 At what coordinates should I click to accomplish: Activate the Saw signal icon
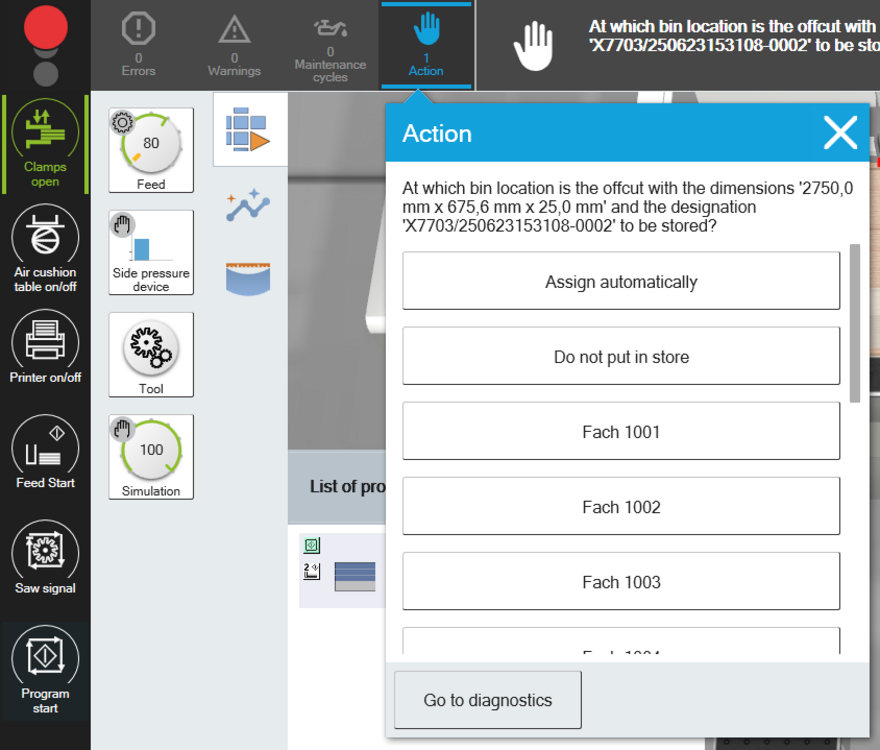tap(45, 557)
